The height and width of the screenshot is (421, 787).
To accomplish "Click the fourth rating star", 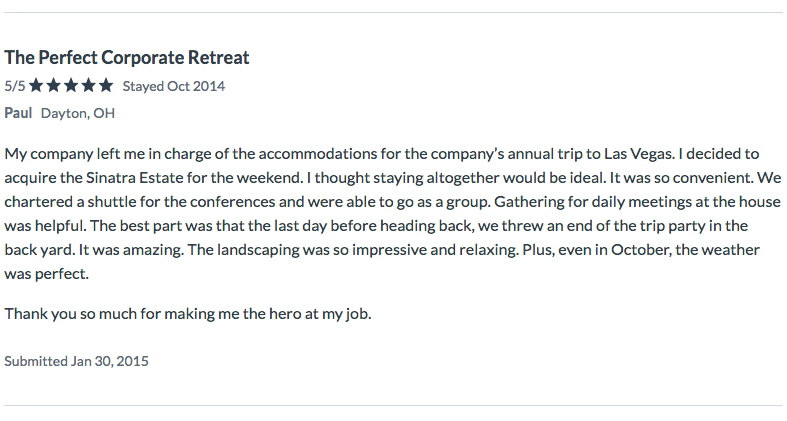I will (x=88, y=86).
